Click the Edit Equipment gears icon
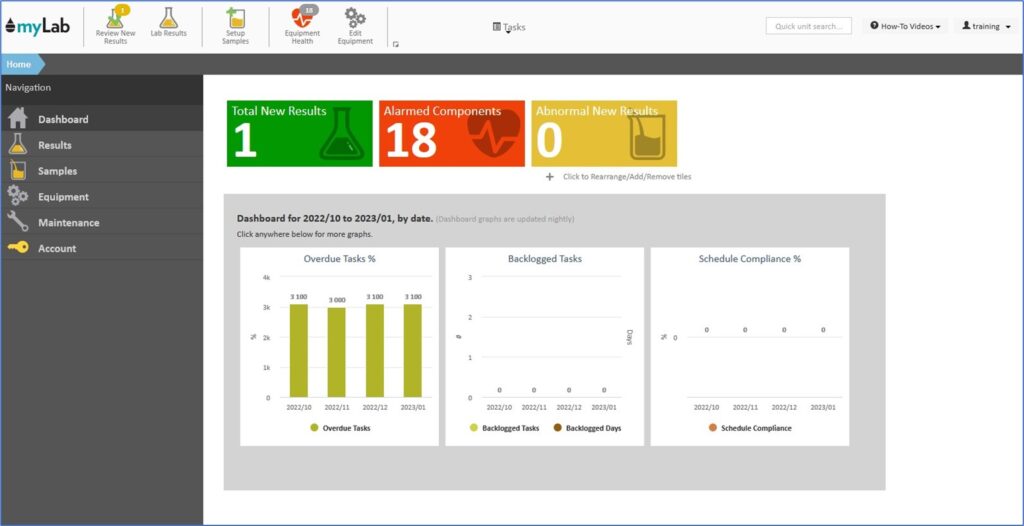The width and height of the screenshot is (1024, 526). coord(355,18)
